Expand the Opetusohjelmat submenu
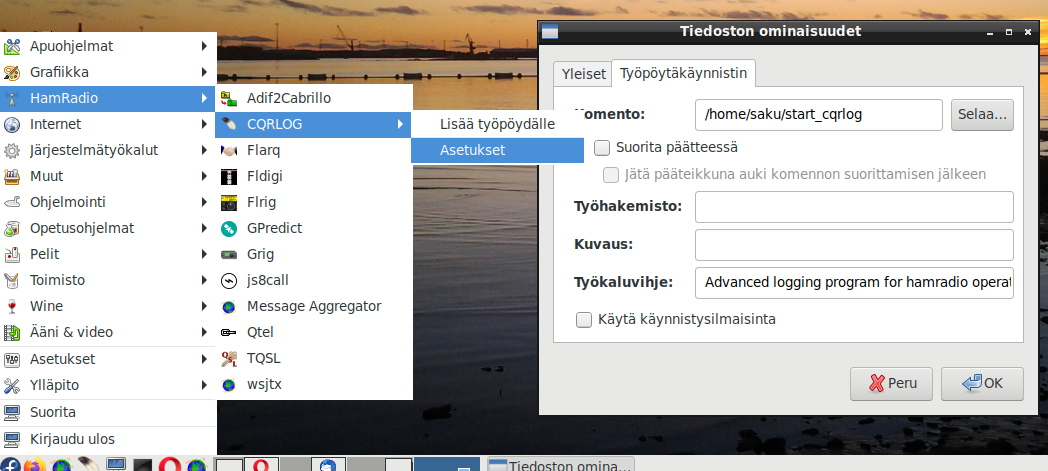The height and width of the screenshot is (471, 1048). pos(108,228)
